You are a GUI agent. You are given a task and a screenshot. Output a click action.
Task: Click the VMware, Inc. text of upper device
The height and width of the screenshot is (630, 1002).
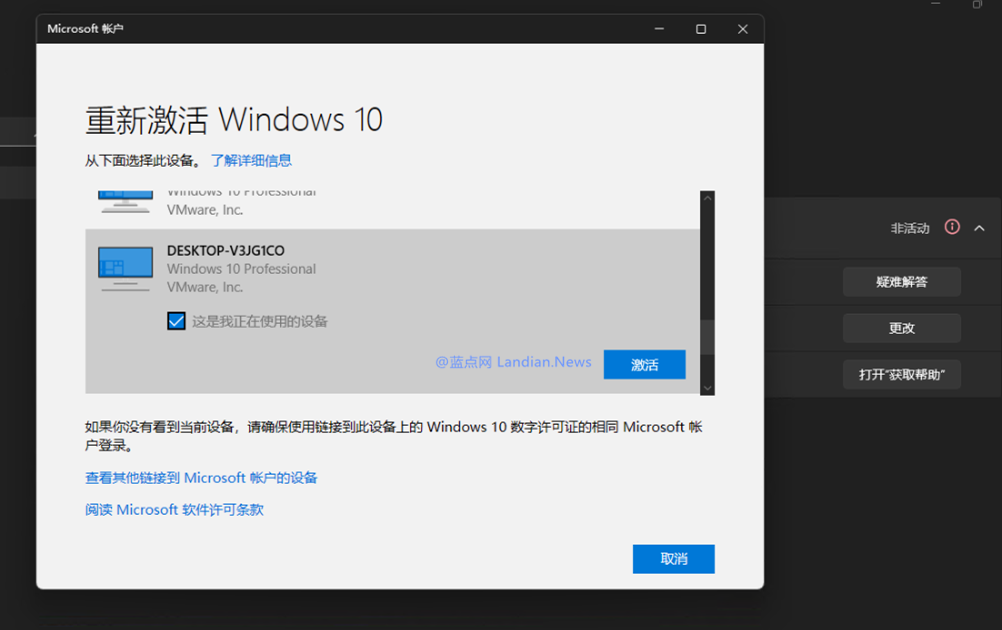pos(205,210)
